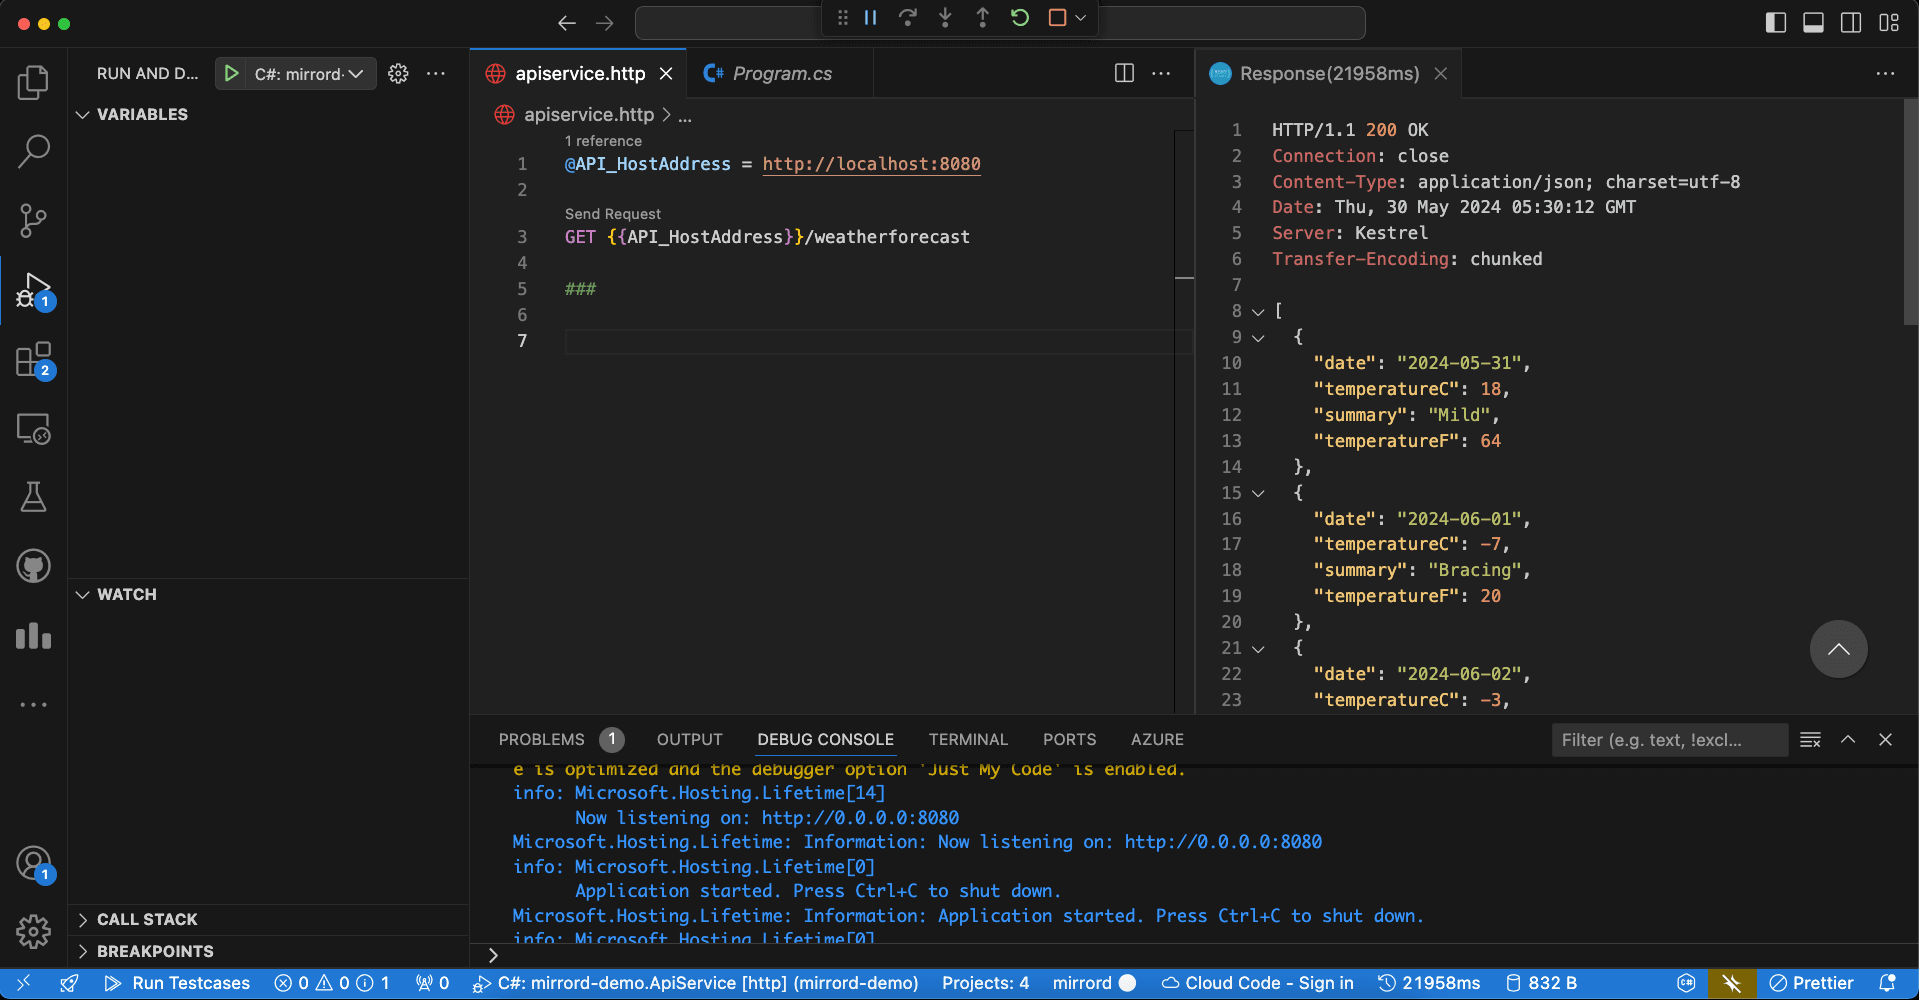Open the http://localhost:8080 link
The image size is (1919, 1000).
coord(871,164)
